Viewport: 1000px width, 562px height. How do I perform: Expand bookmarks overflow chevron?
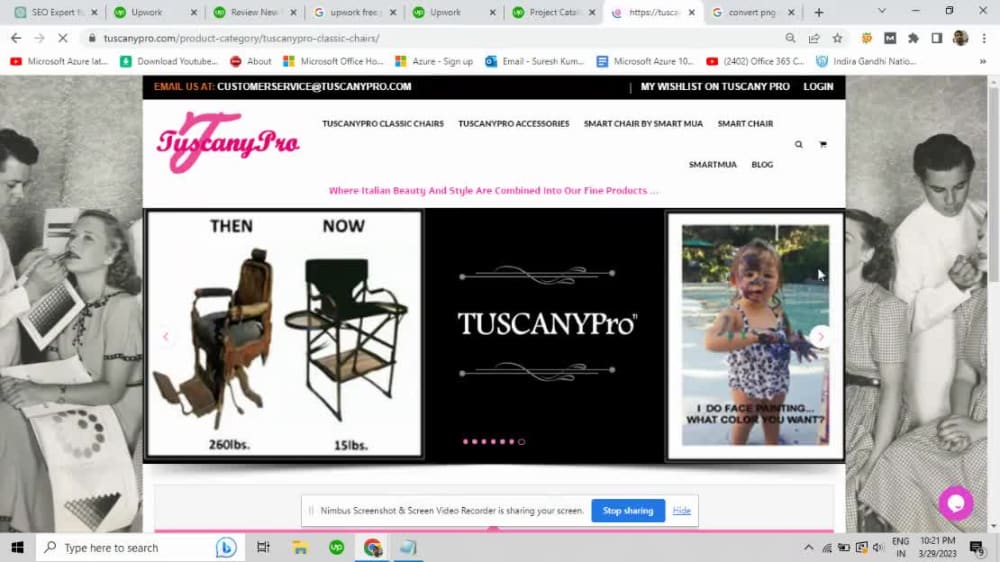[983, 61]
